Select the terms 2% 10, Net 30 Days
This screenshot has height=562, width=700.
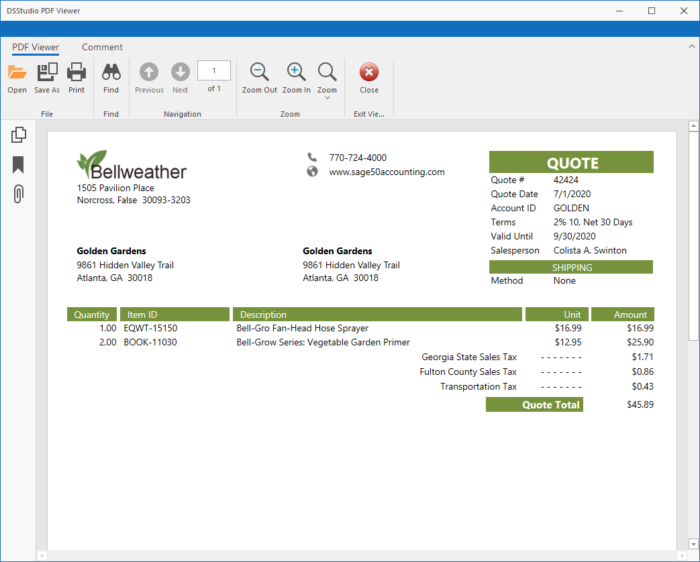(593, 222)
